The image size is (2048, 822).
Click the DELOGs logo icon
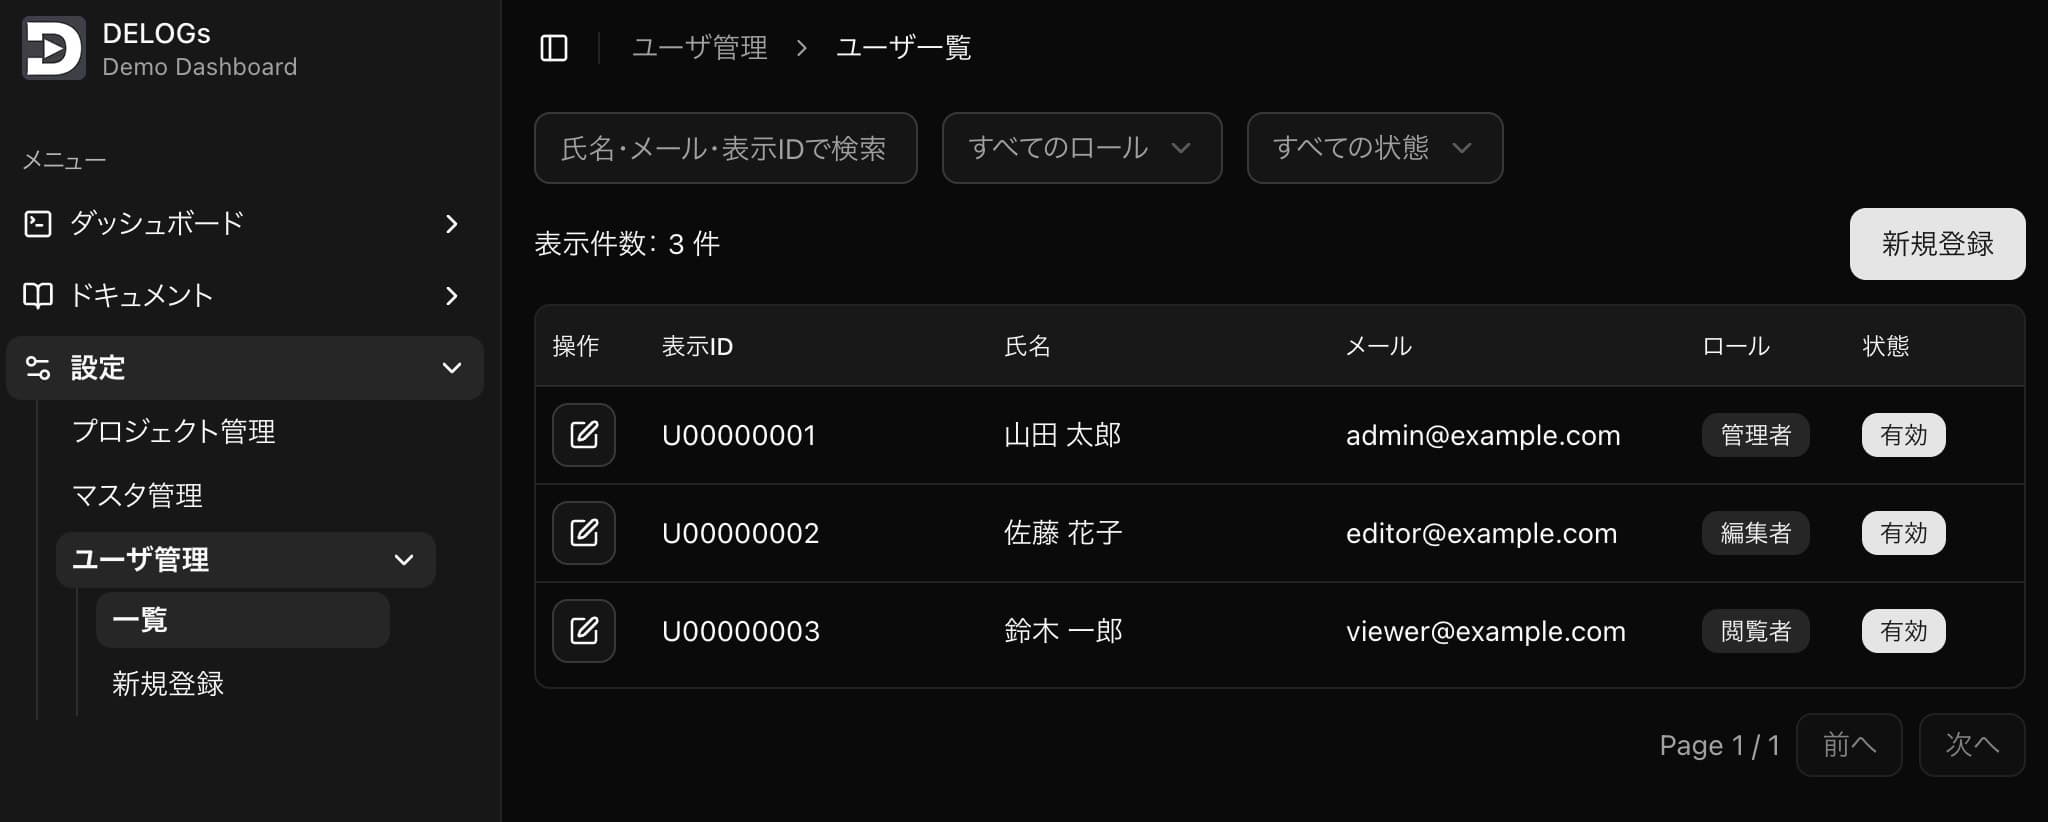point(53,48)
